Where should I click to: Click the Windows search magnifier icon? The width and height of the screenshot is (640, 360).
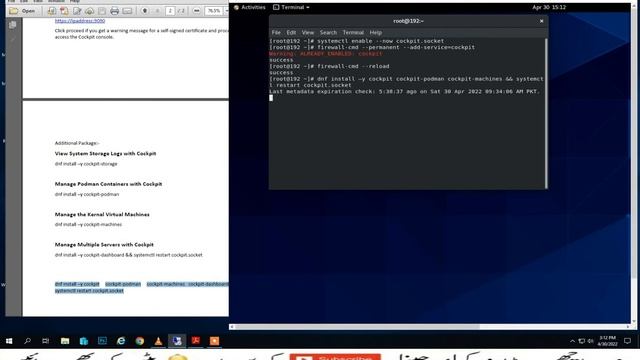[27, 341]
